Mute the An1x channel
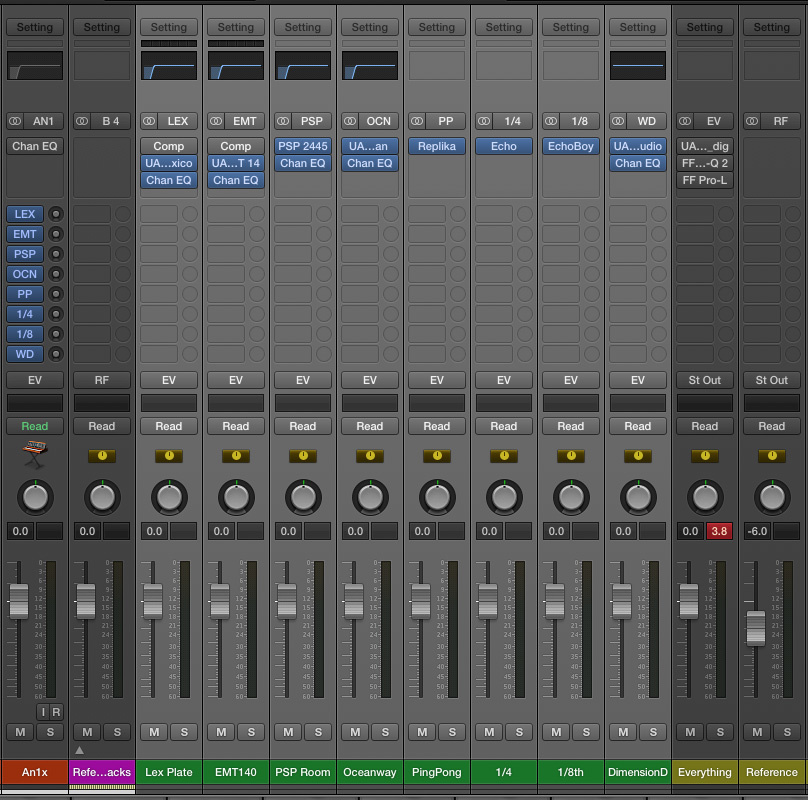 (20, 732)
